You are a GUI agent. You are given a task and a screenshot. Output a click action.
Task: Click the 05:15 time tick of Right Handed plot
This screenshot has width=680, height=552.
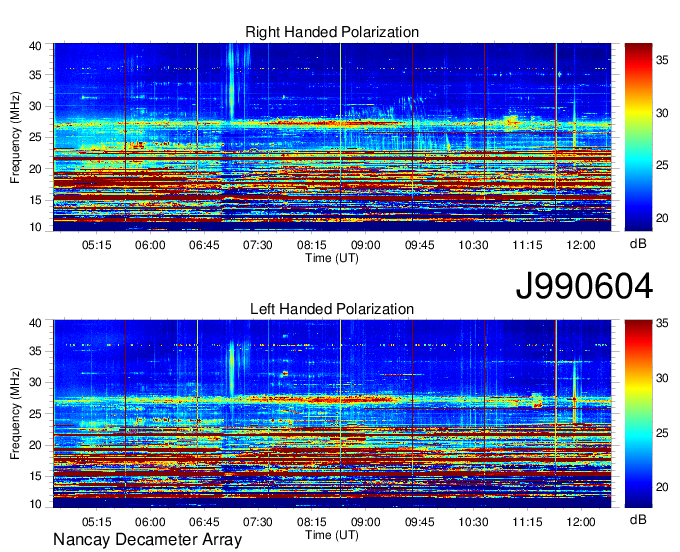pos(96,245)
